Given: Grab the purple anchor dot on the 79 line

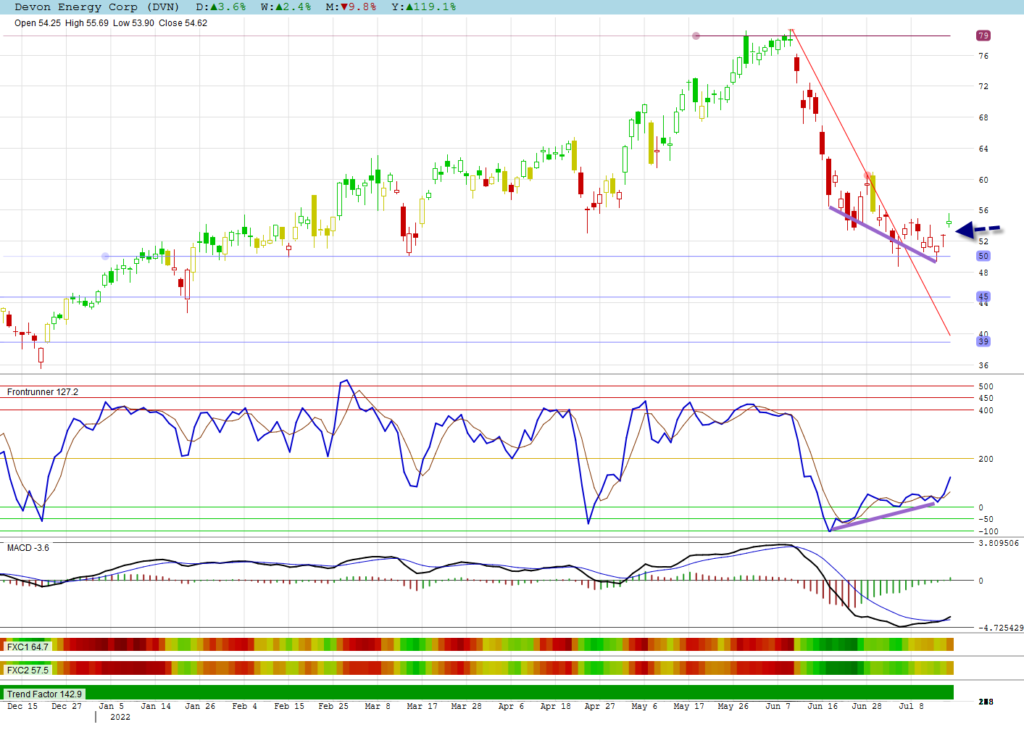Looking at the screenshot, I should pyautogui.click(x=696, y=36).
